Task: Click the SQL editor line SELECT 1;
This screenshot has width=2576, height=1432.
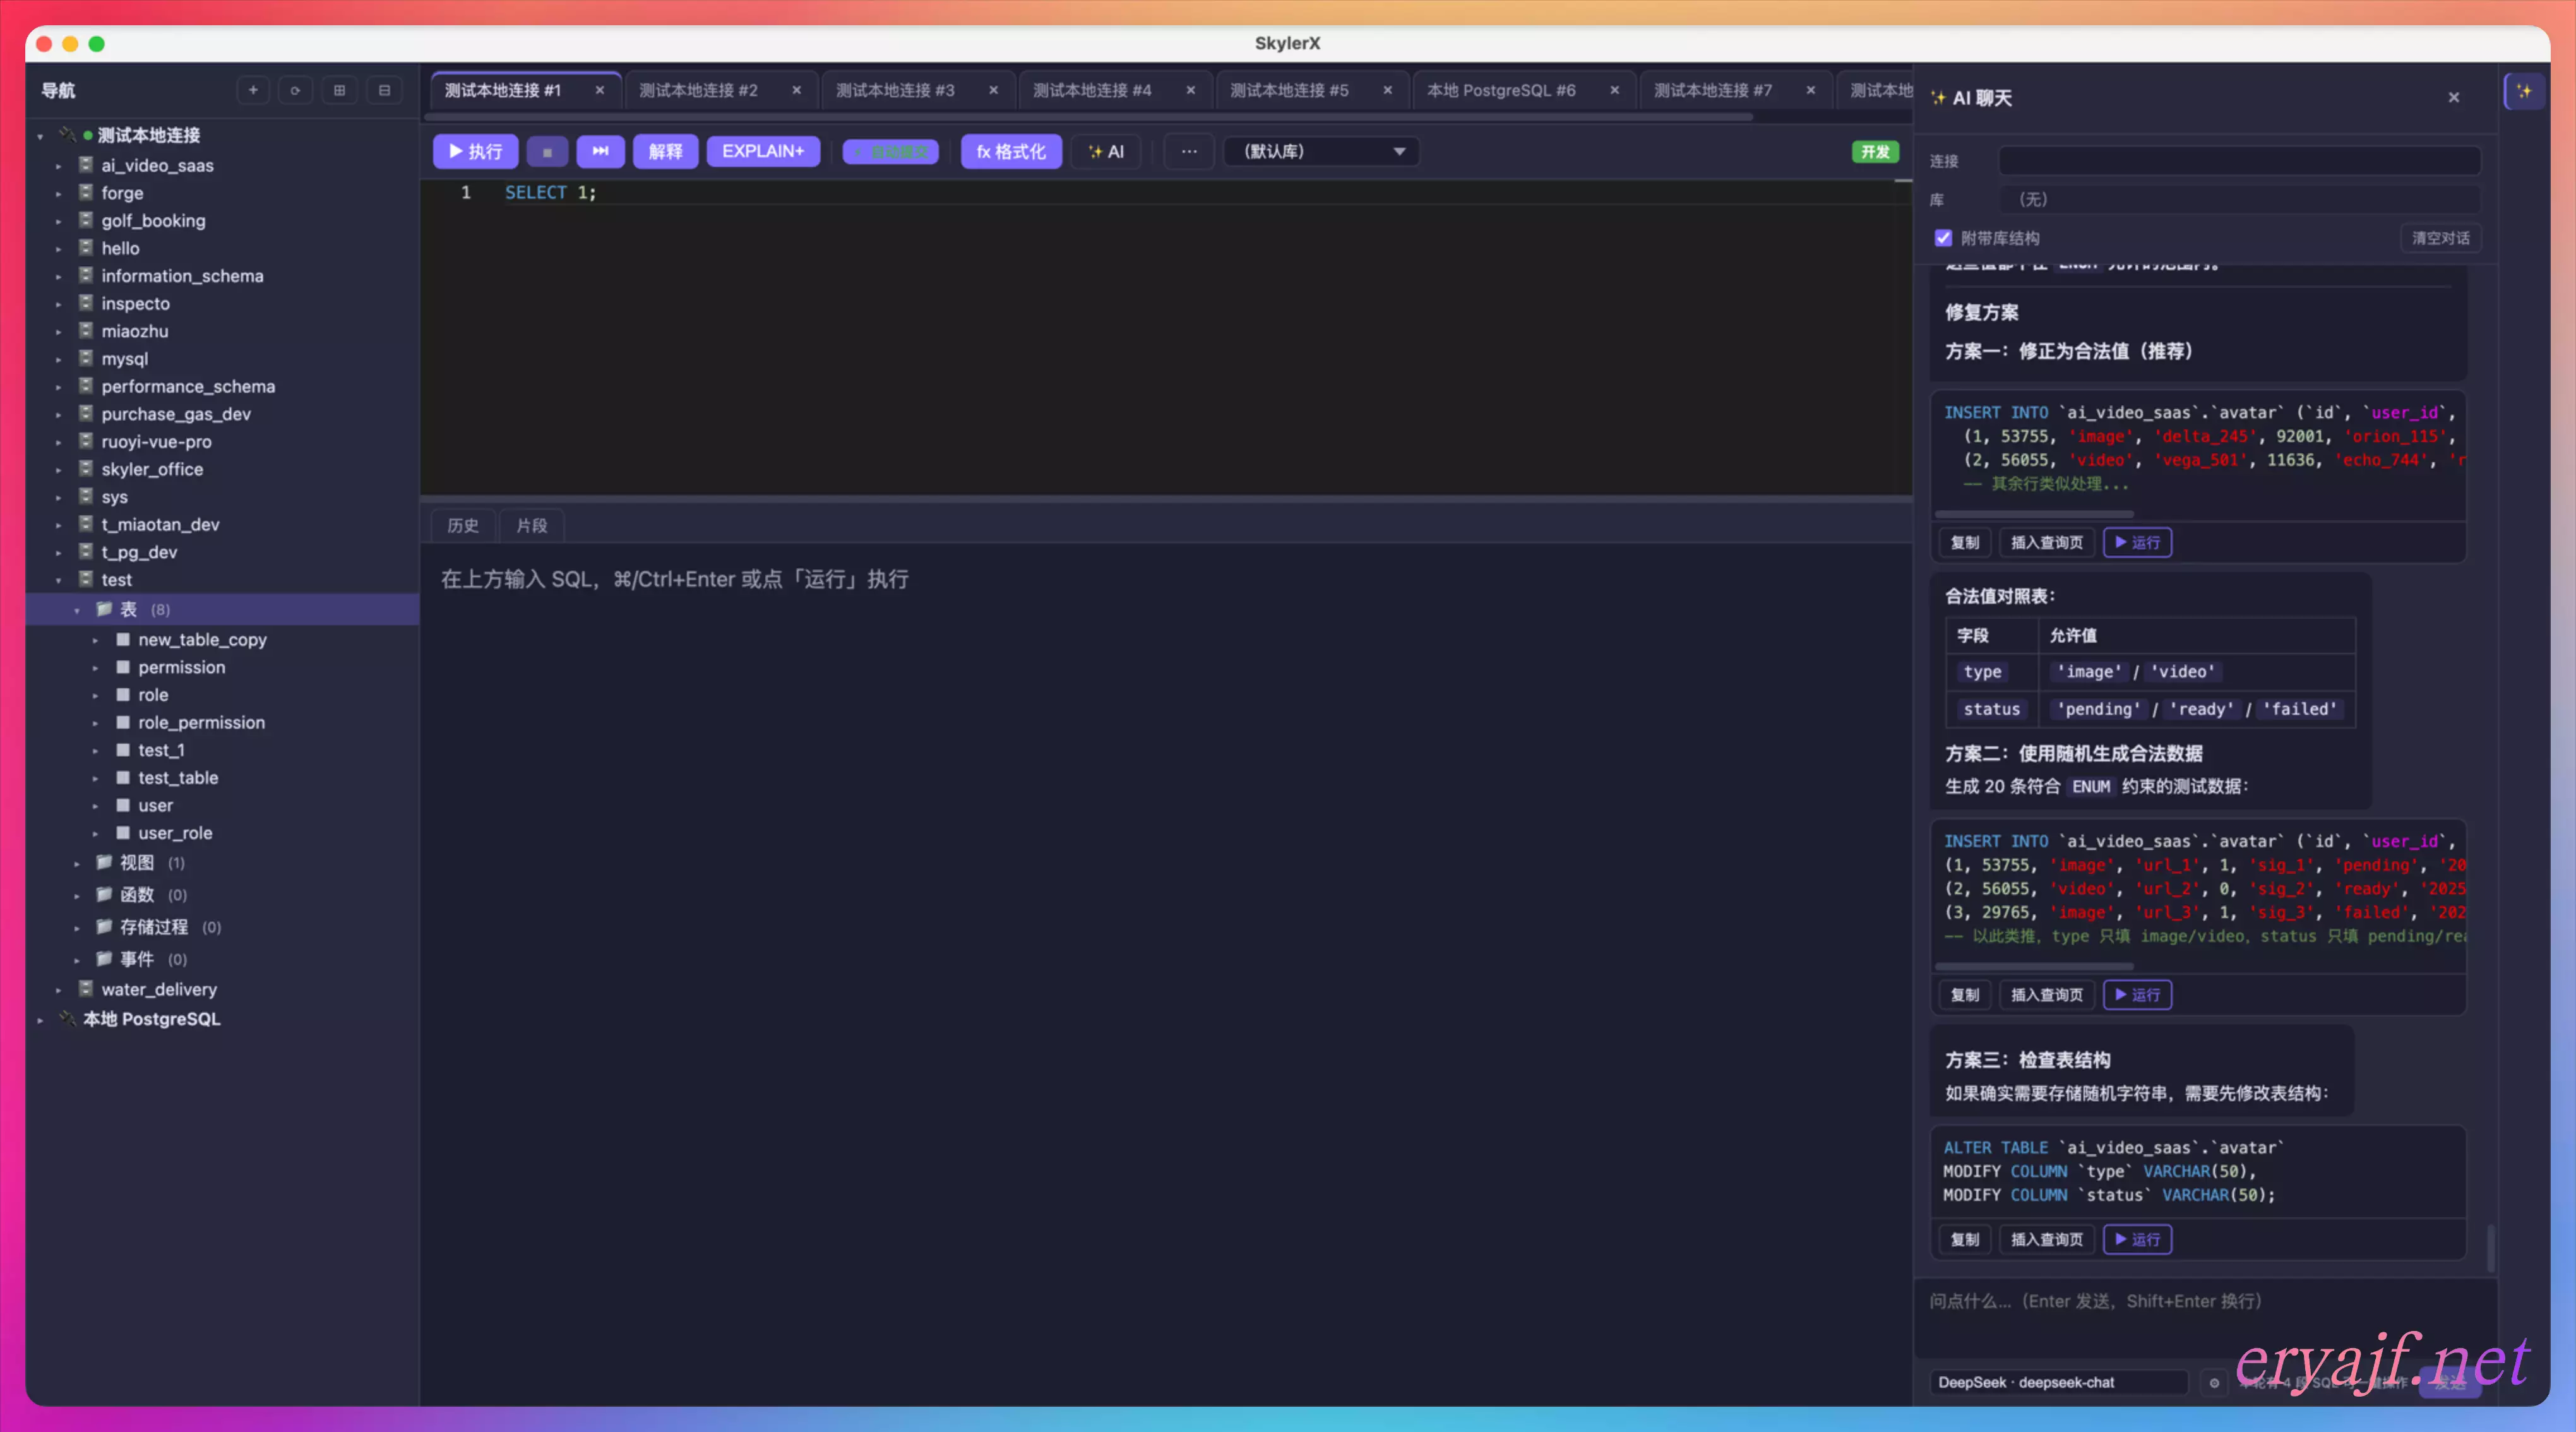Action: (x=550, y=192)
